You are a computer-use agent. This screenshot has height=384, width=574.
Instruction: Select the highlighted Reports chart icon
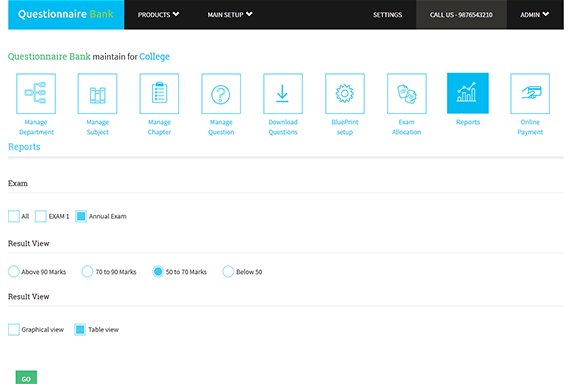pos(468,93)
